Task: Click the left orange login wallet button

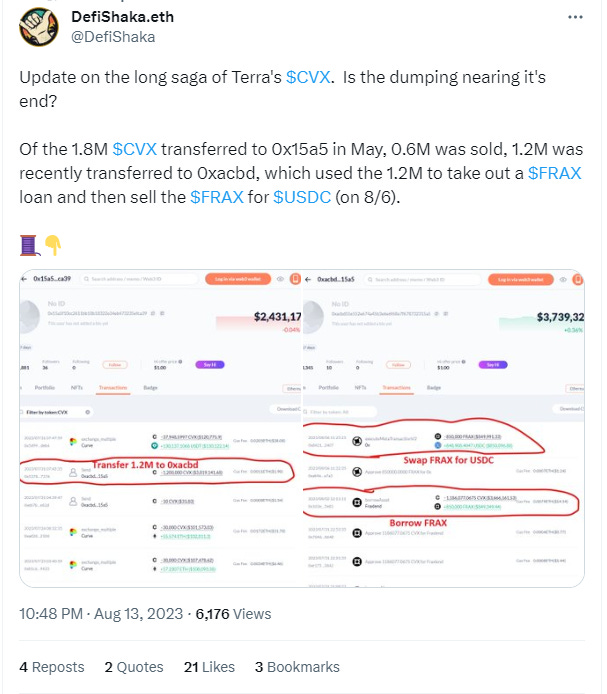Action: (x=238, y=279)
